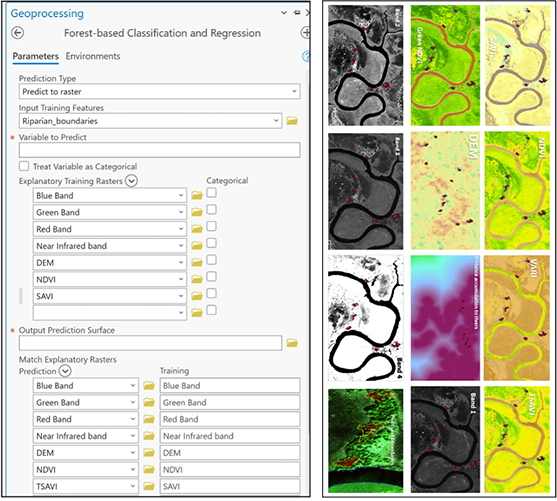Click SAVI training match field
Screen dimensions: 557x501
click(230, 486)
